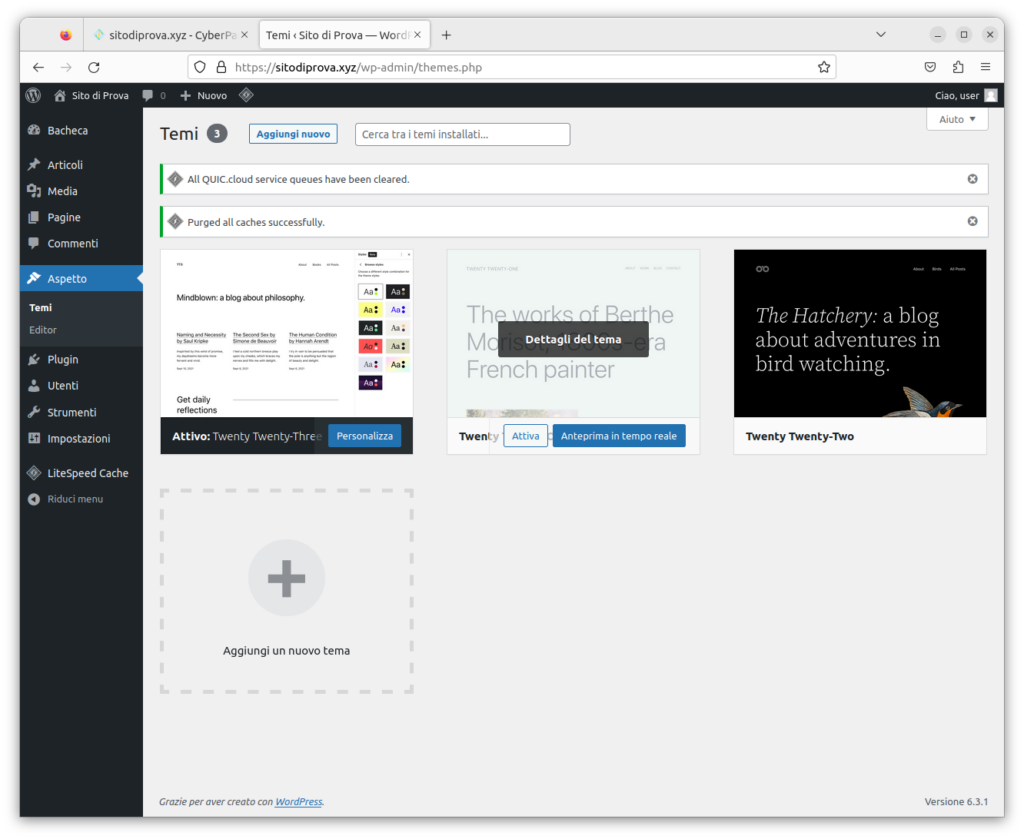Open the browser extensions icon
The height and width of the screenshot is (839, 1024).
point(958,67)
